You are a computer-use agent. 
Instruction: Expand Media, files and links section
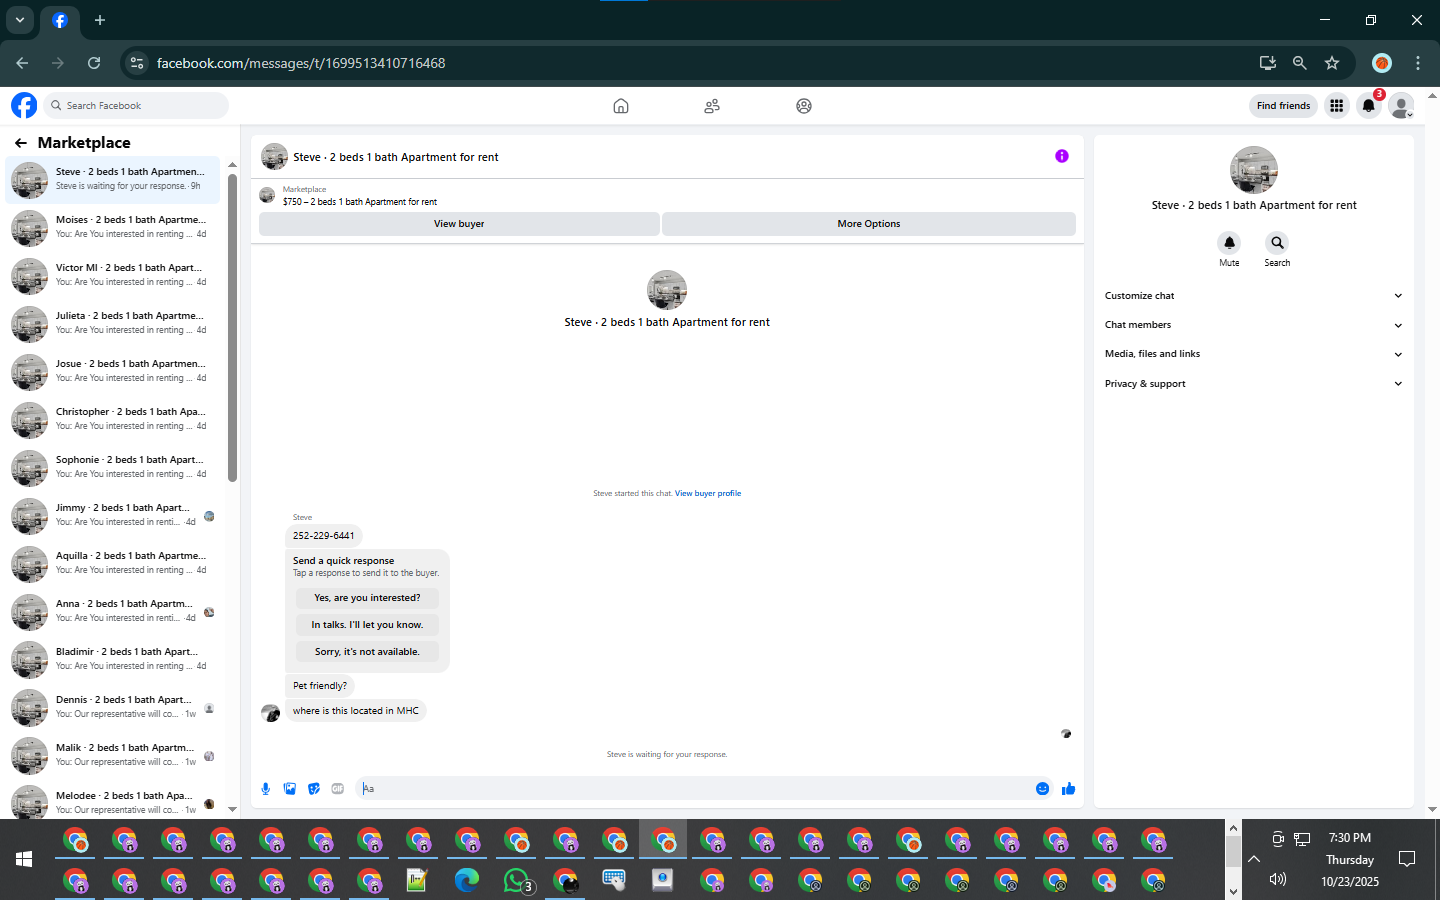click(1254, 354)
